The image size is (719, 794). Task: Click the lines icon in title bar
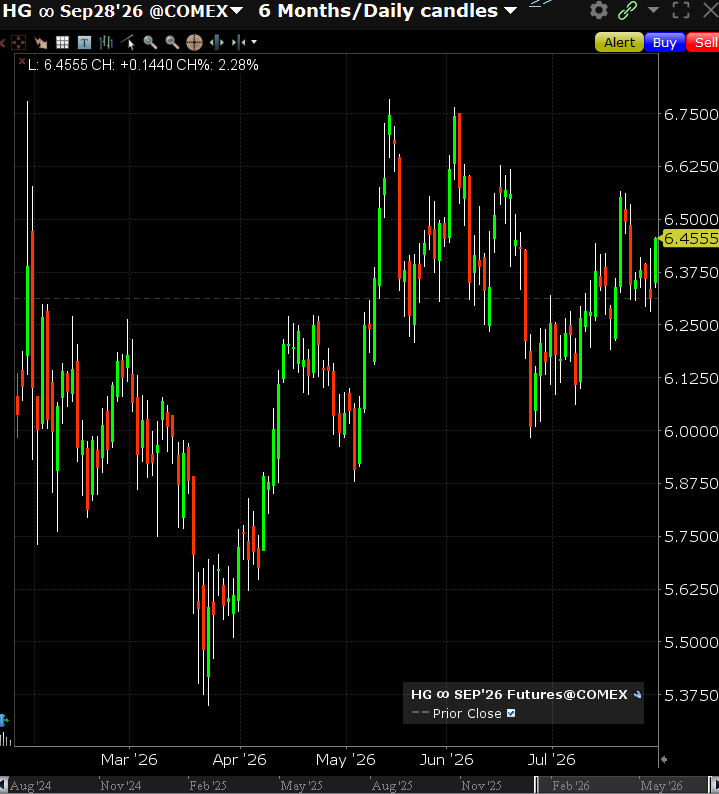[x=540, y=4]
